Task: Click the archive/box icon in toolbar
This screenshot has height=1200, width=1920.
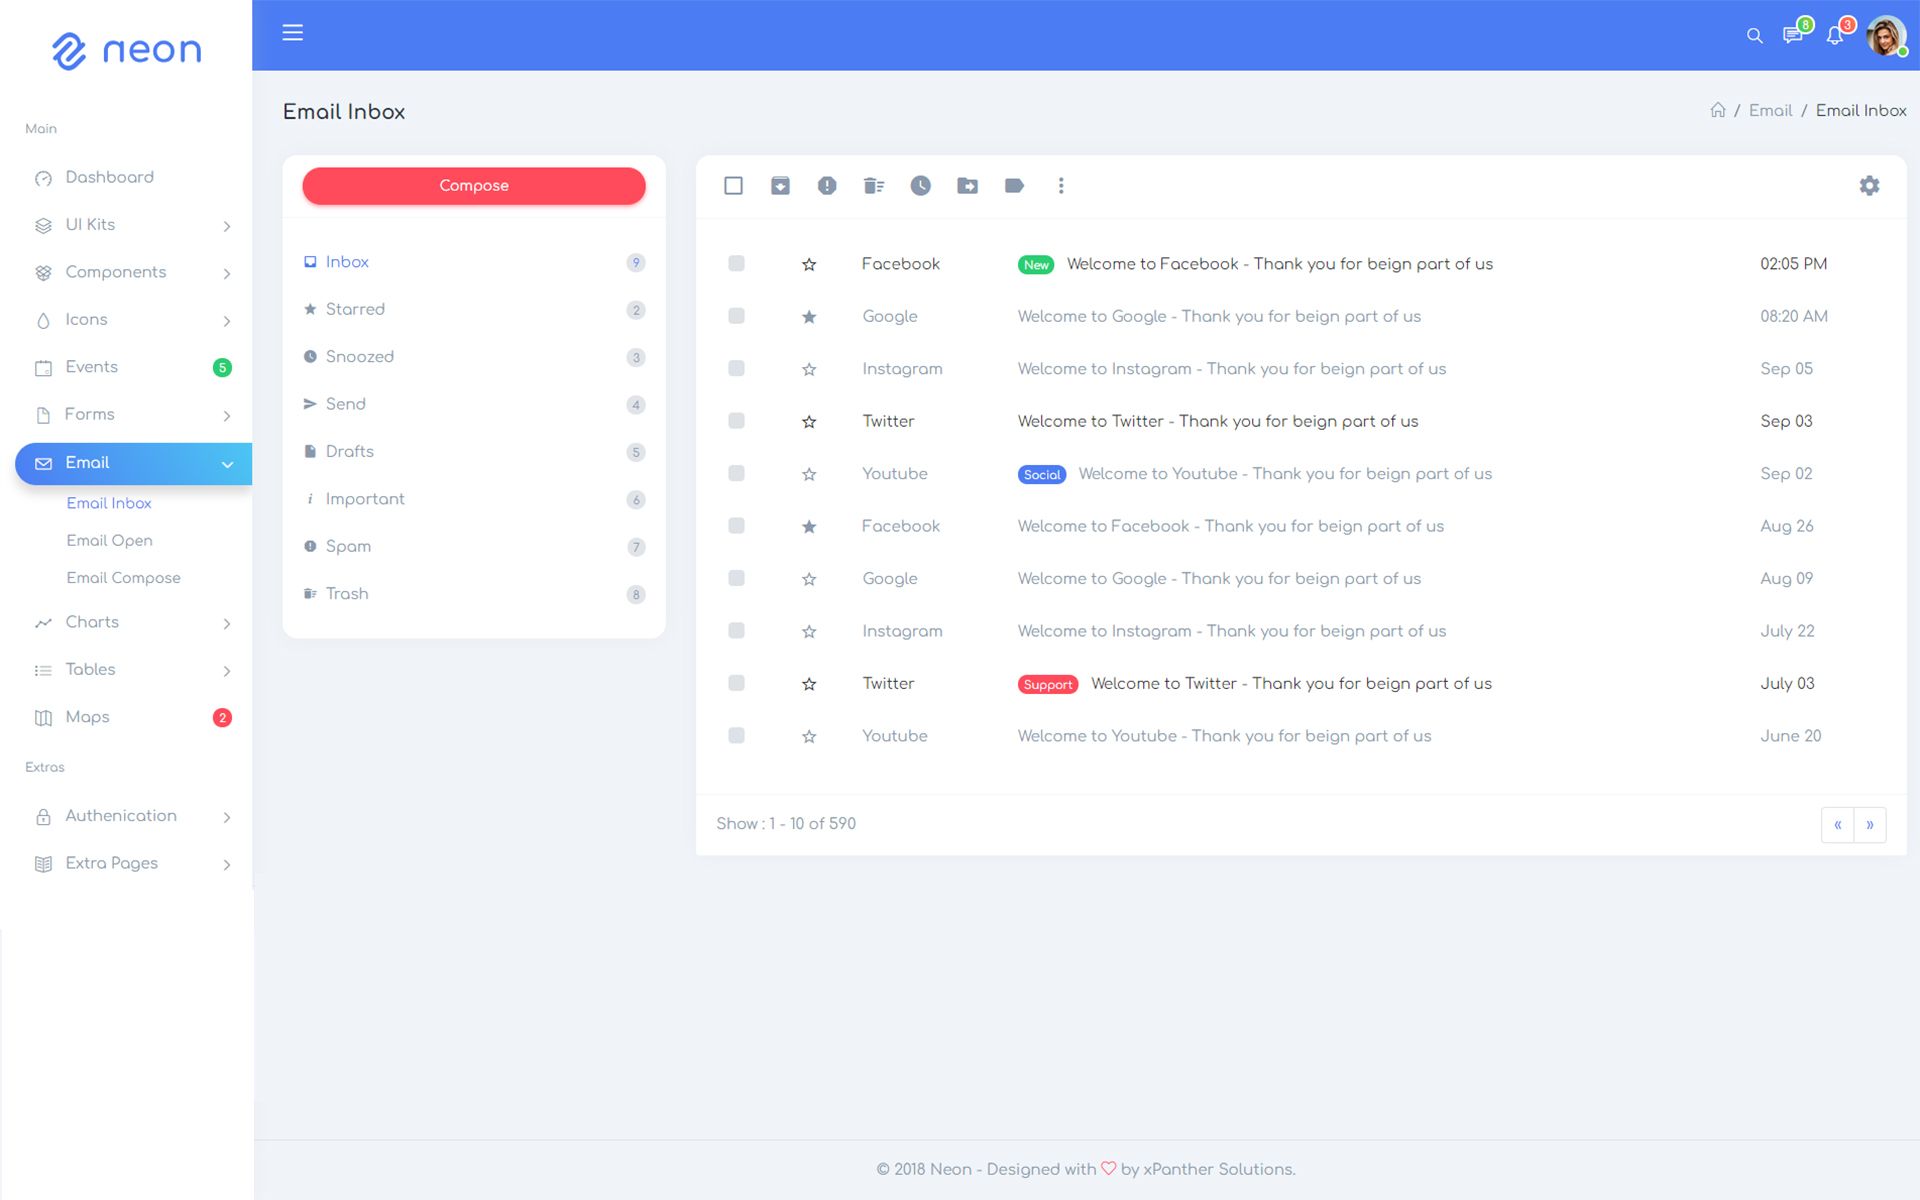Action: click(x=781, y=185)
